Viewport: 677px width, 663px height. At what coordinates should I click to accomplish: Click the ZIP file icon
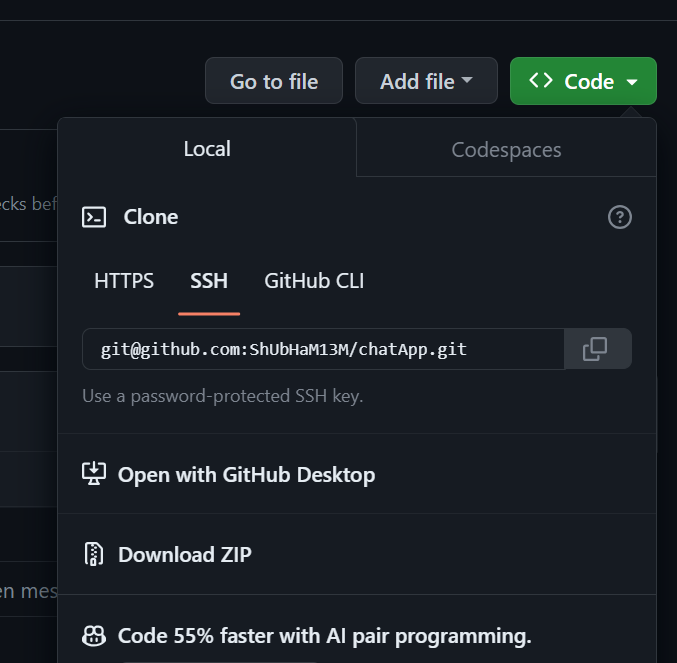(94, 554)
